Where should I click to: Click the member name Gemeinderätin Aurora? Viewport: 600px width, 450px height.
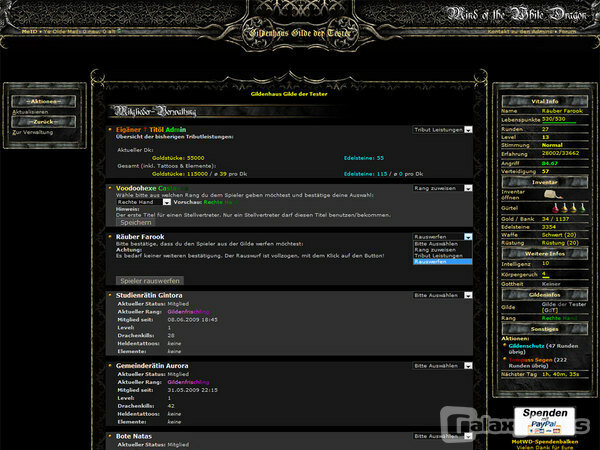[152, 366]
